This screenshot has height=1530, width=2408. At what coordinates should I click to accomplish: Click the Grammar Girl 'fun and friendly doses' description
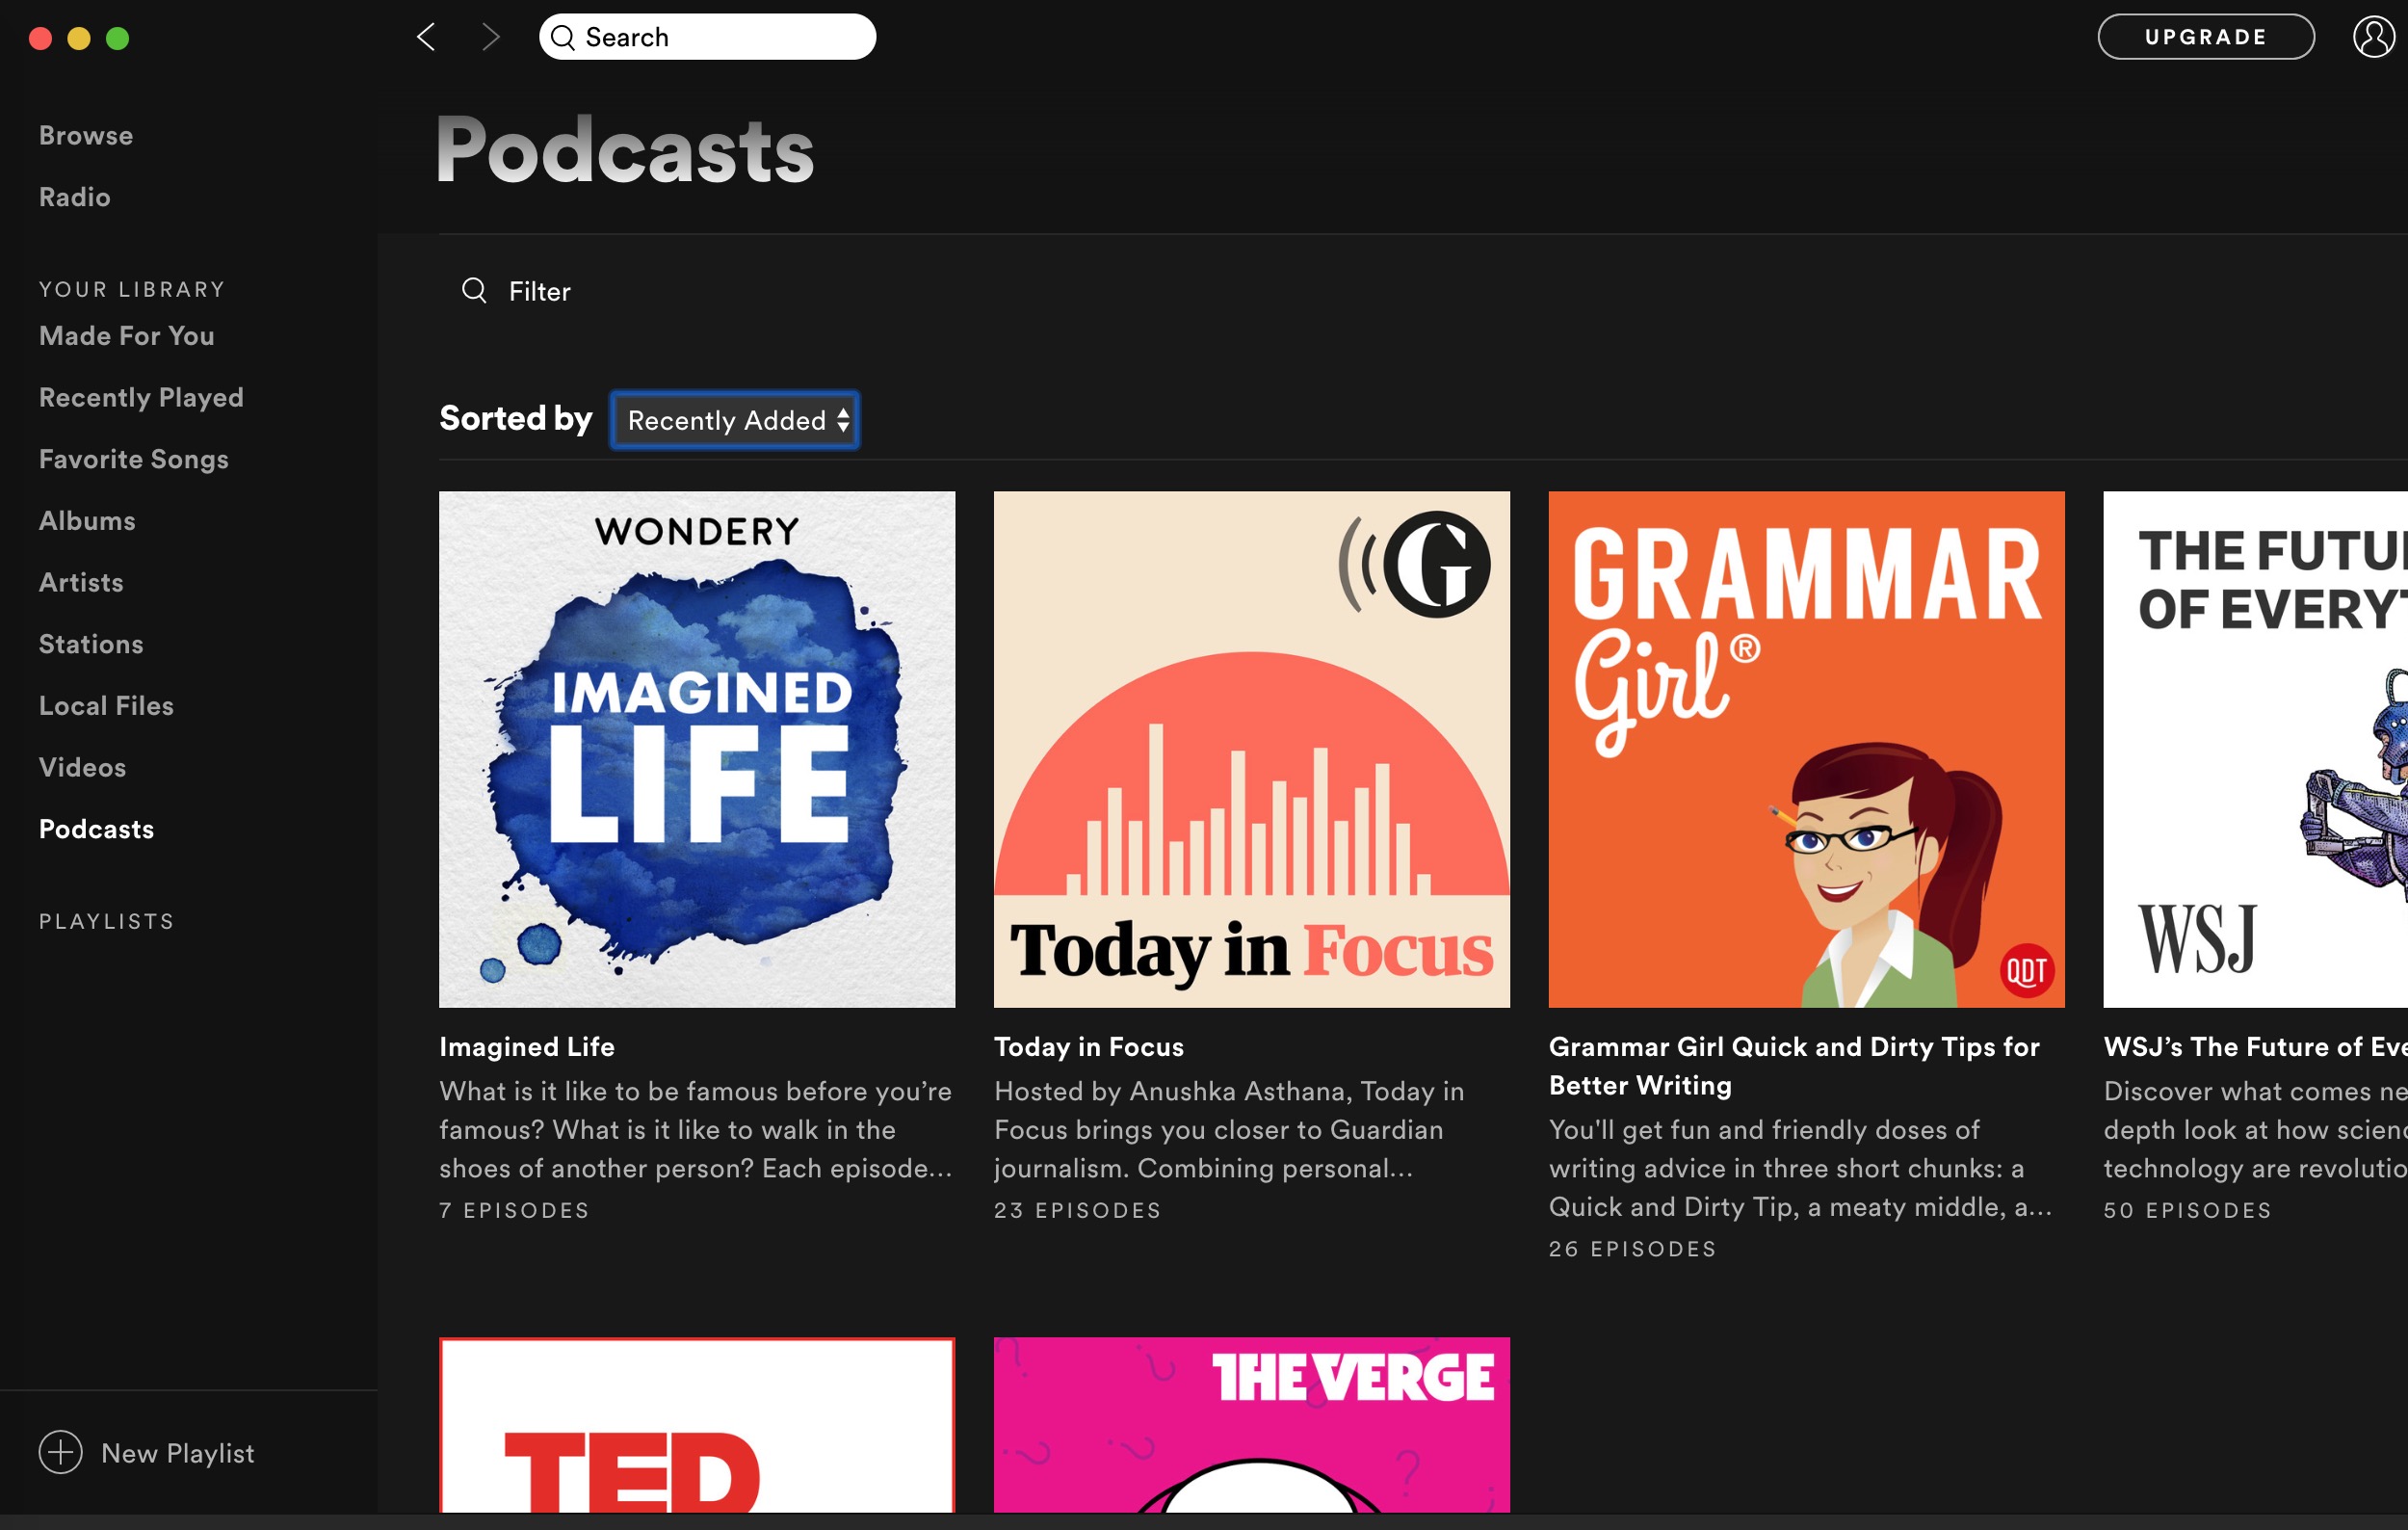click(1801, 1168)
